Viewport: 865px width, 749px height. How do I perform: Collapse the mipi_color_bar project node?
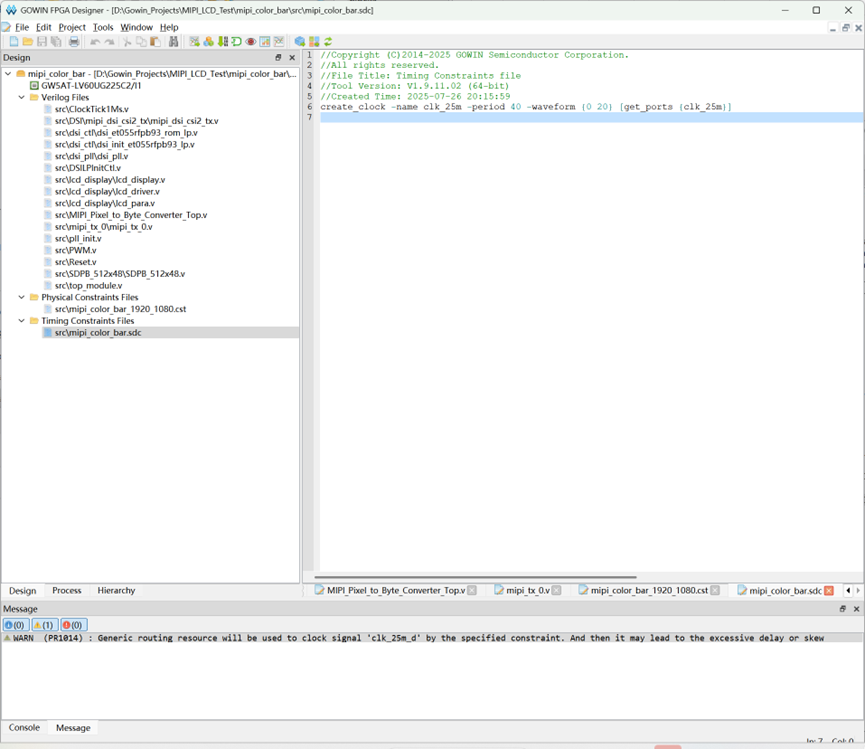coord(8,73)
